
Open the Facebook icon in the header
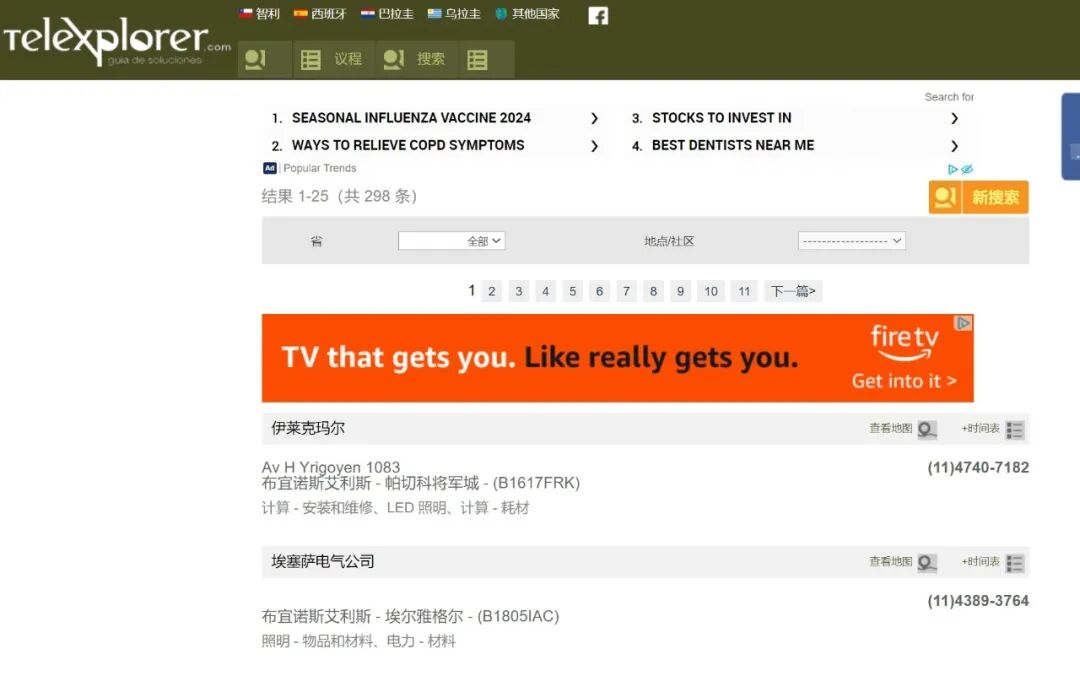click(598, 15)
